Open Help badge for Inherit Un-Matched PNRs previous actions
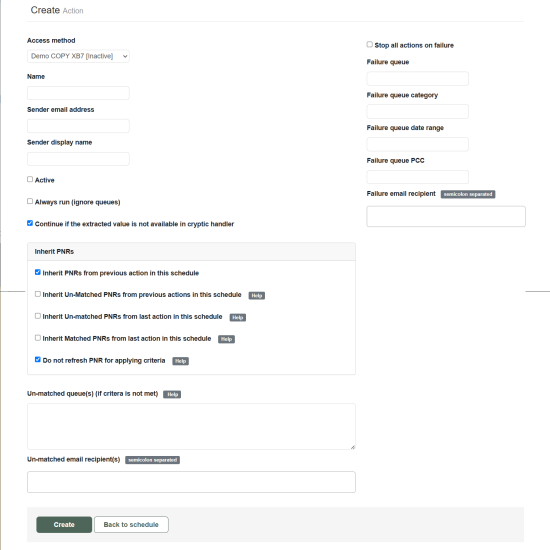 coord(257,295)
